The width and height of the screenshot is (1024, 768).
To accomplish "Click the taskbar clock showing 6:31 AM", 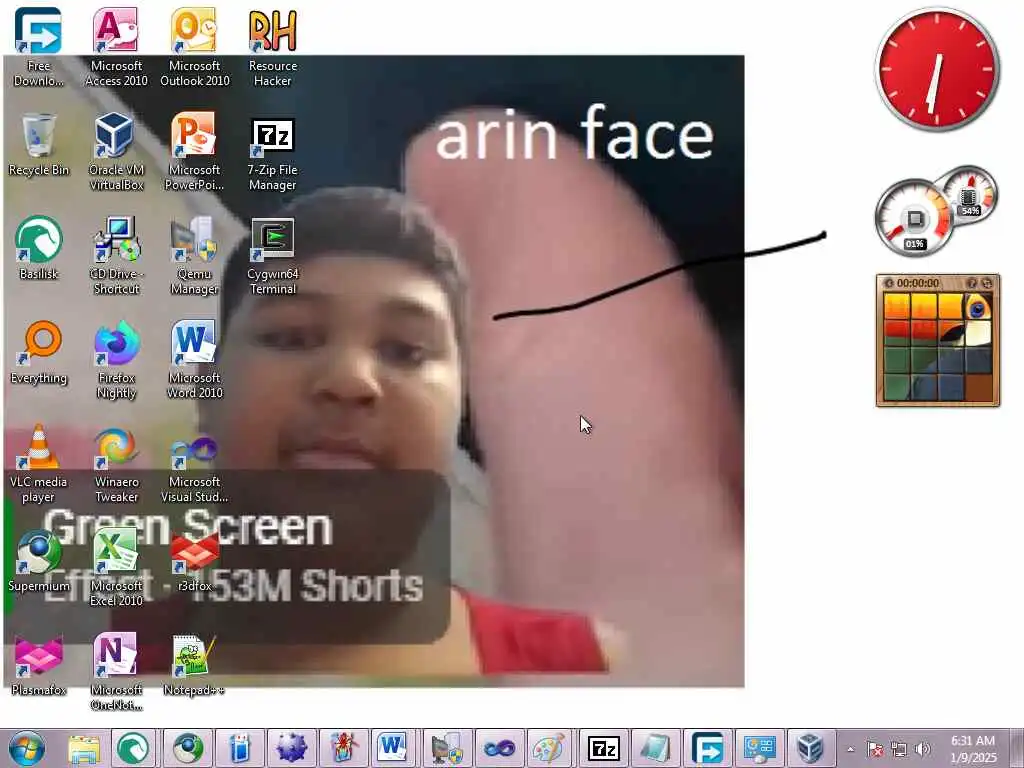I will point(973,749).
